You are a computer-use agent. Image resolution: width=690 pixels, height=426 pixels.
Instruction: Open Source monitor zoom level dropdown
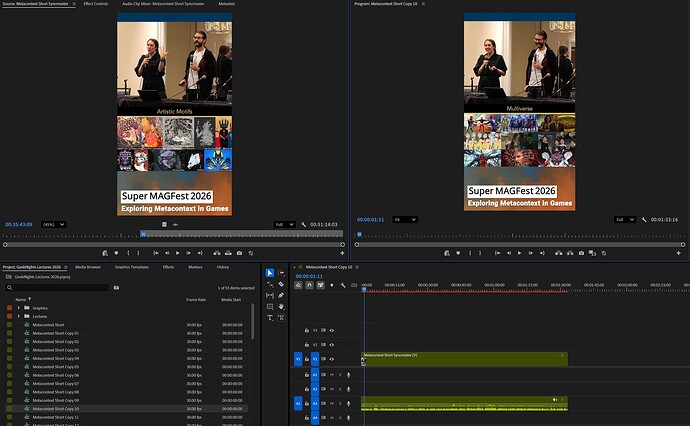(54, 224)
